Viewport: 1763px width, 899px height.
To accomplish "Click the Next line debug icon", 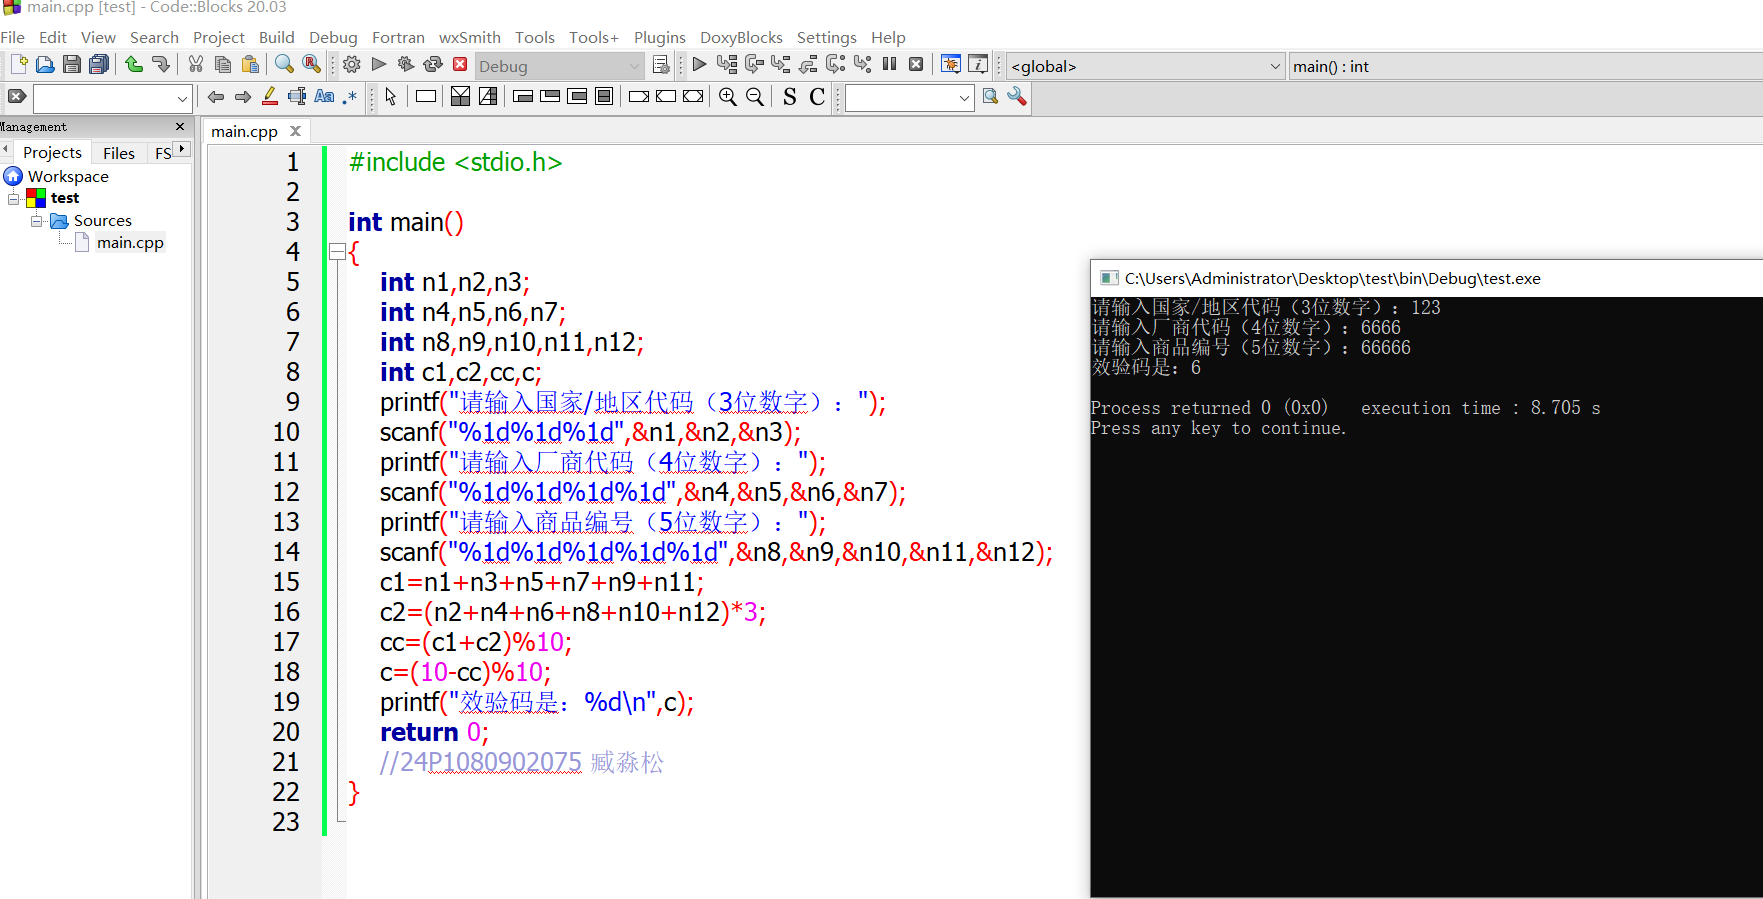I will (x=754, y=65).
